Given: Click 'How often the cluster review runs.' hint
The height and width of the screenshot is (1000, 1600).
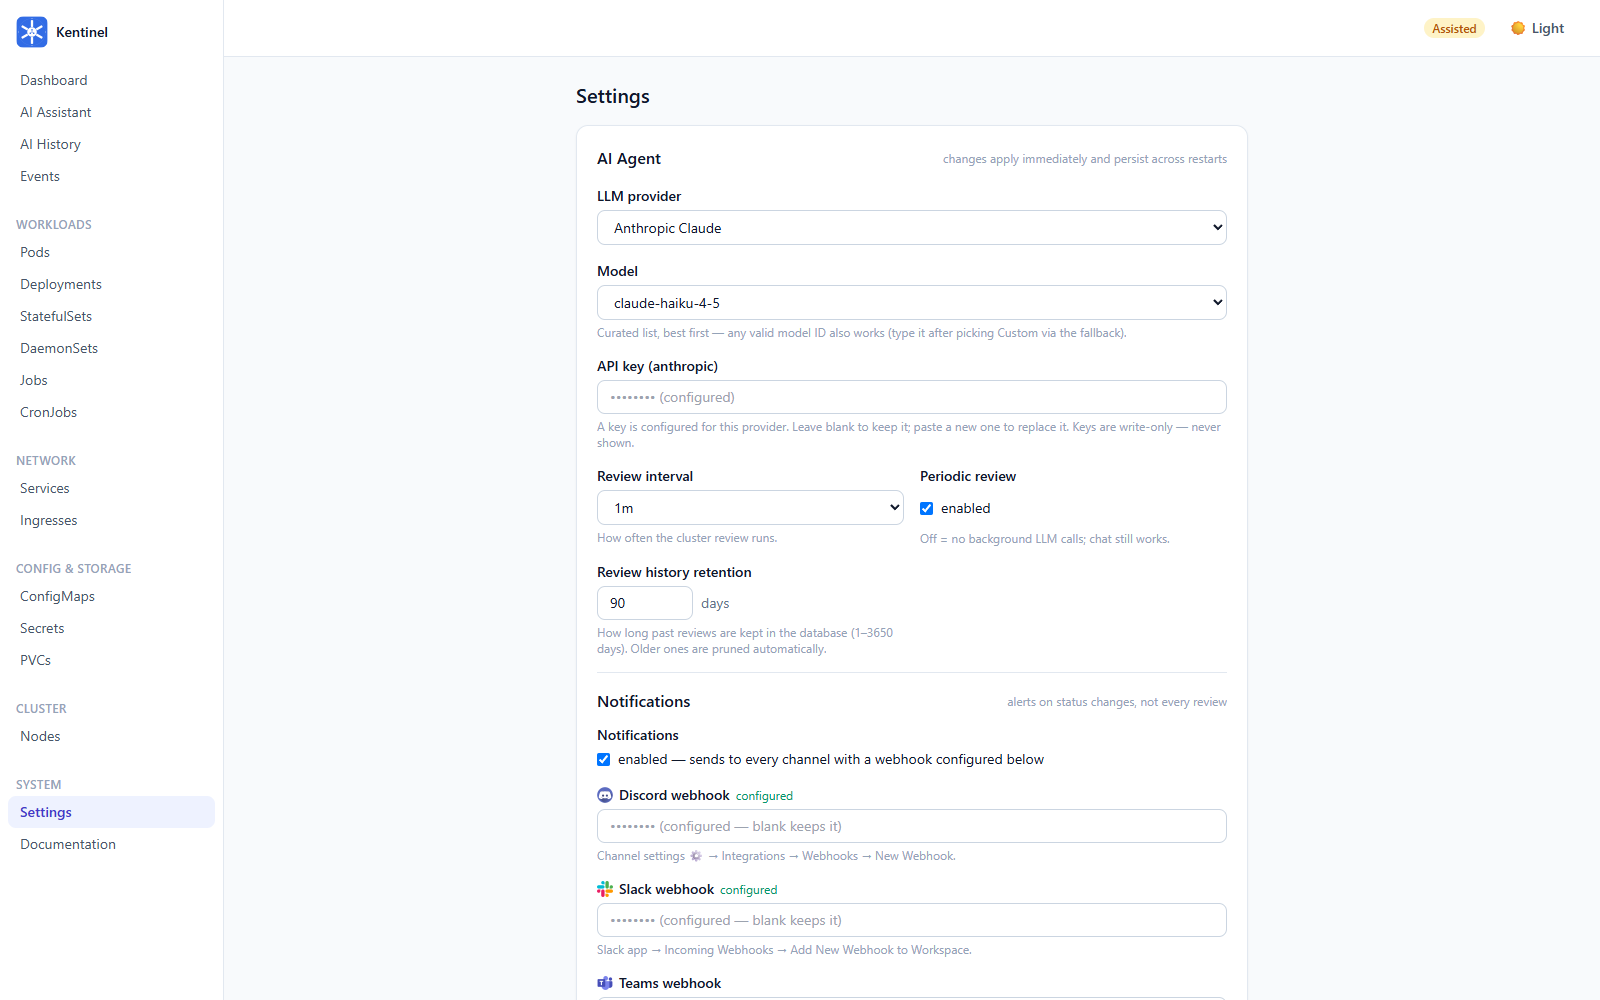Looking at the screenshot, I should pos(687,538).
